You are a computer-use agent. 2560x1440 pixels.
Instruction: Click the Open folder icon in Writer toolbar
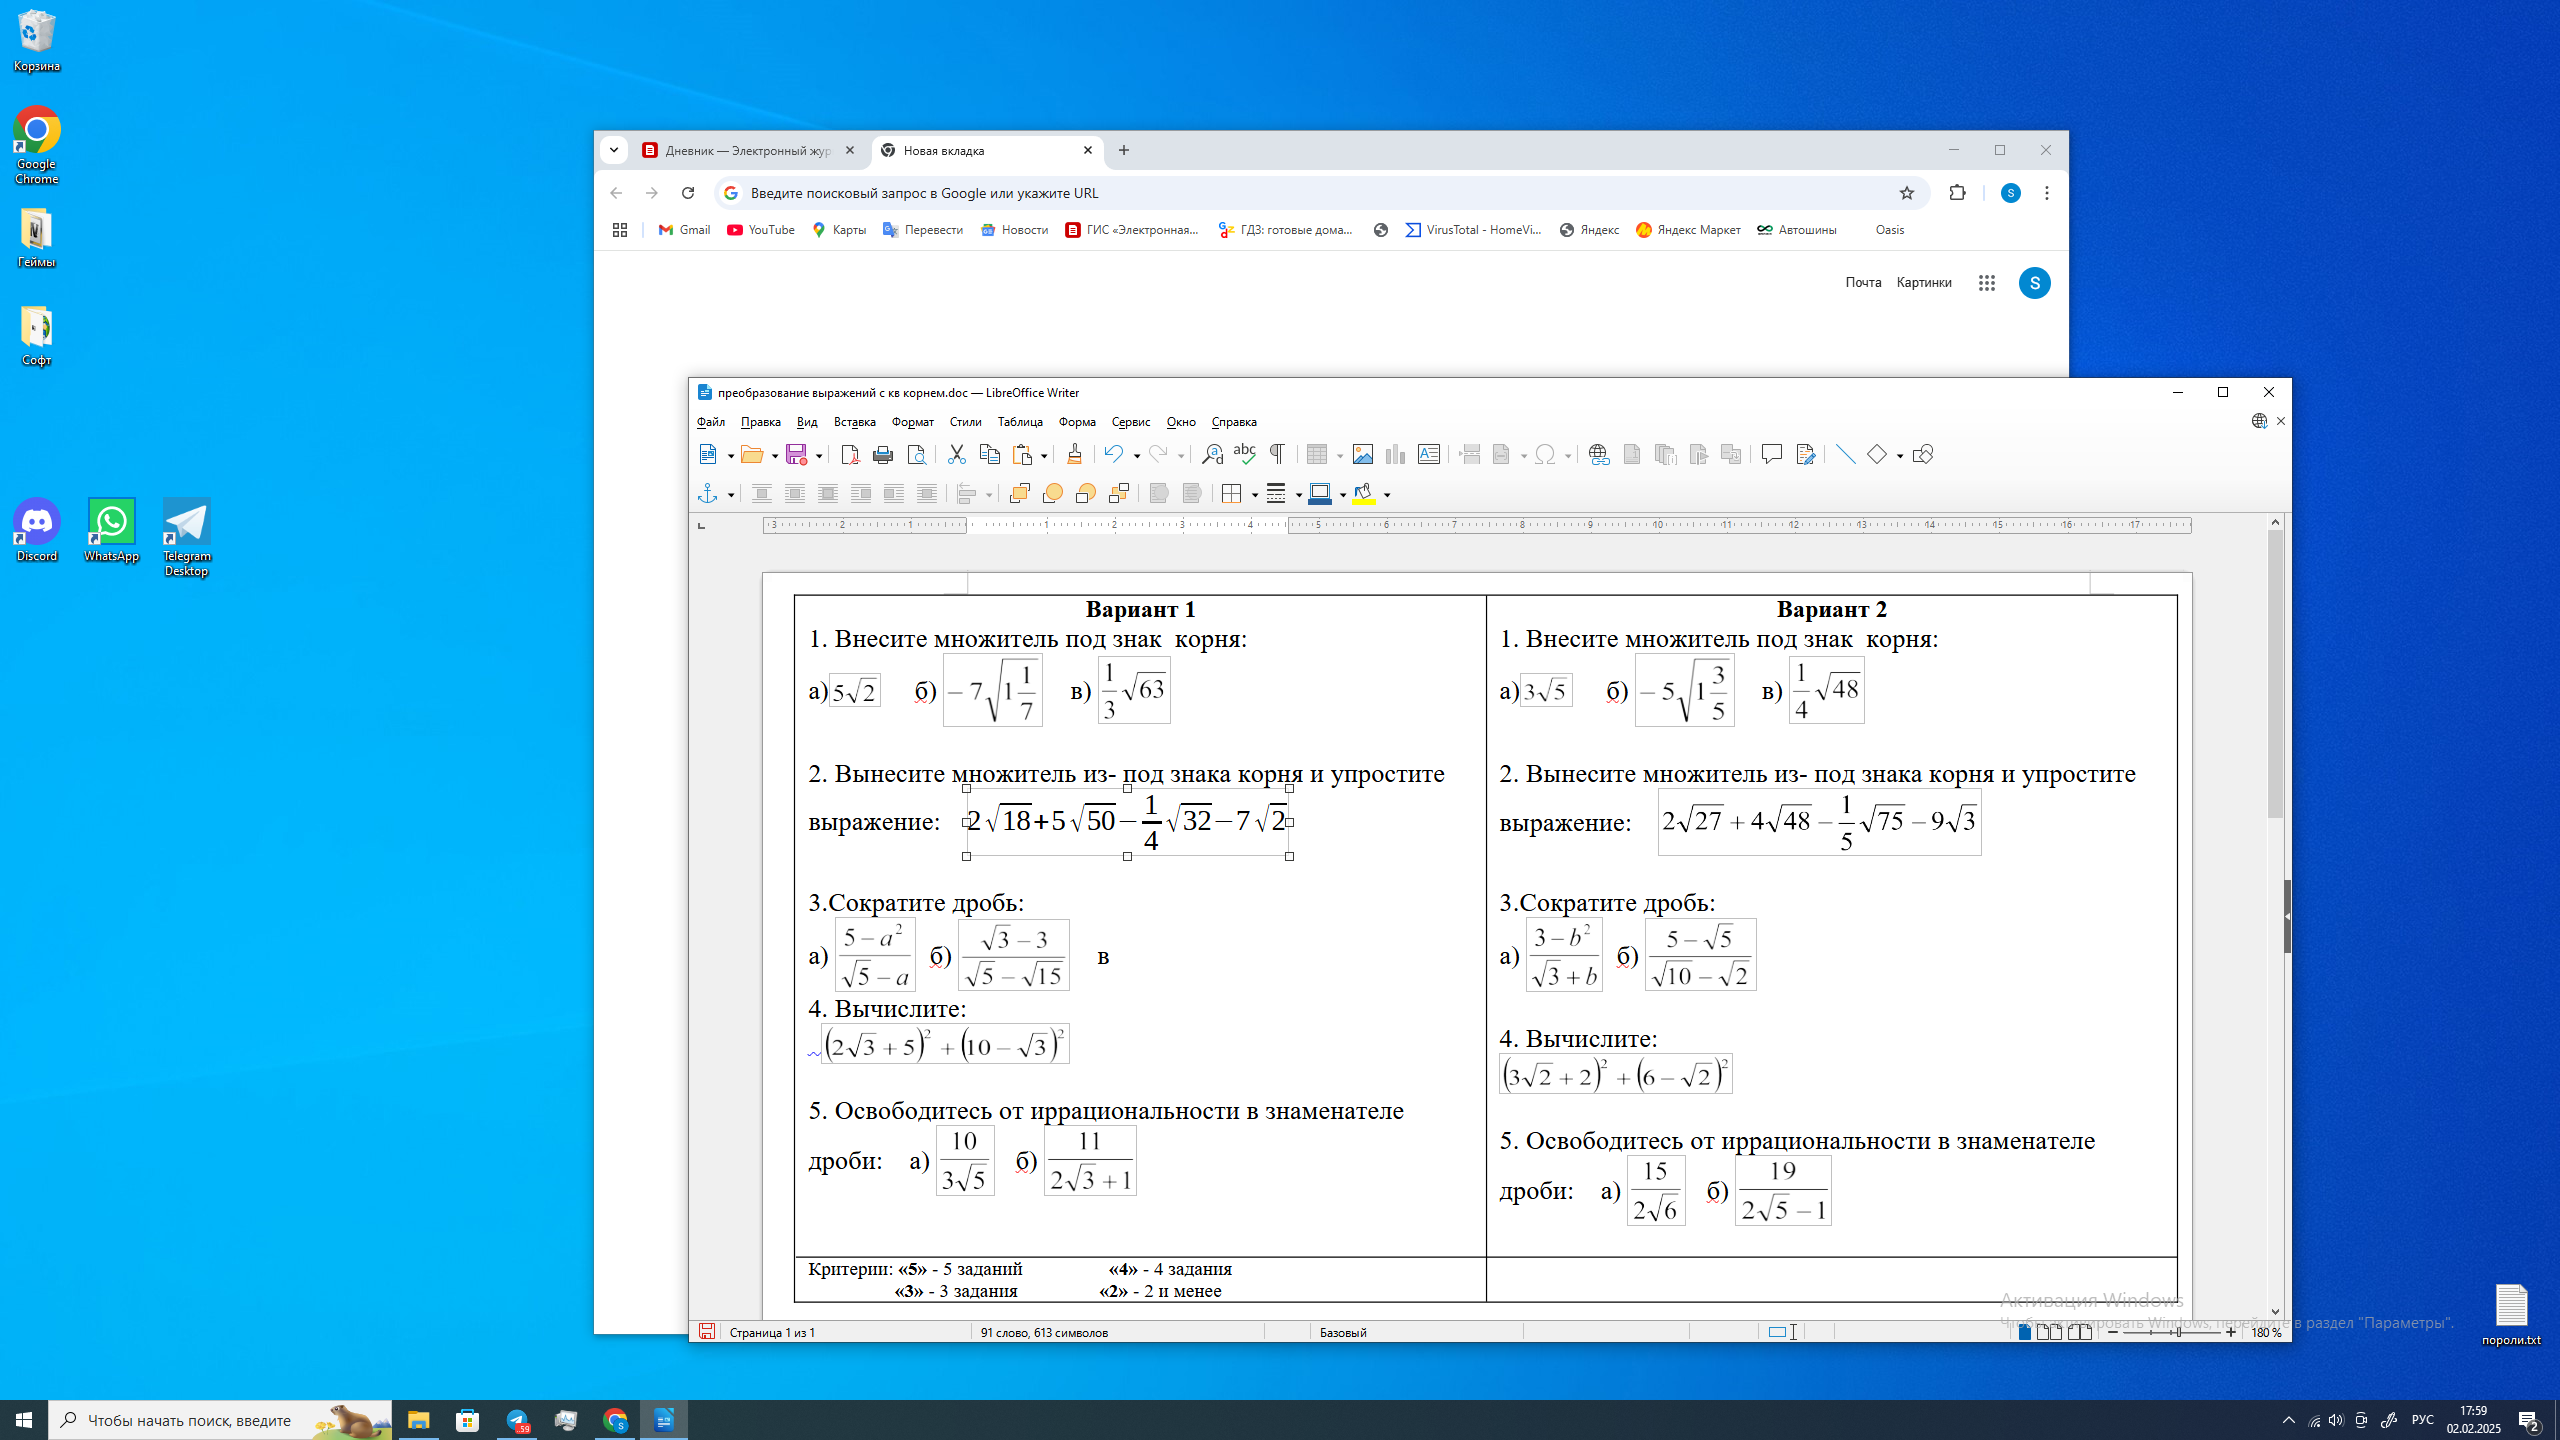[753, 455]
